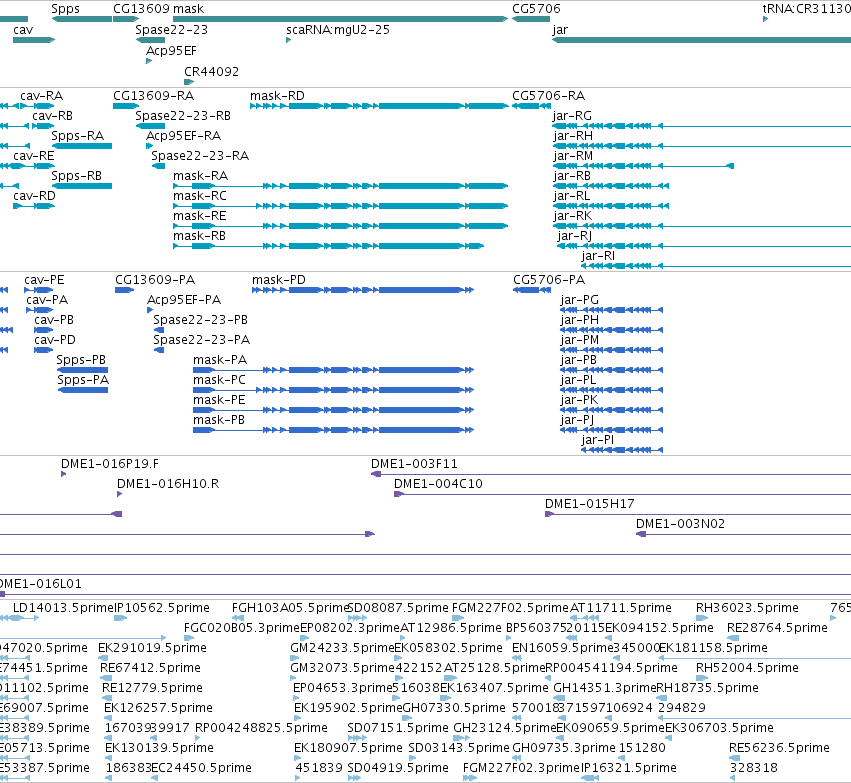Click the Acp95EF gene label

172,51
